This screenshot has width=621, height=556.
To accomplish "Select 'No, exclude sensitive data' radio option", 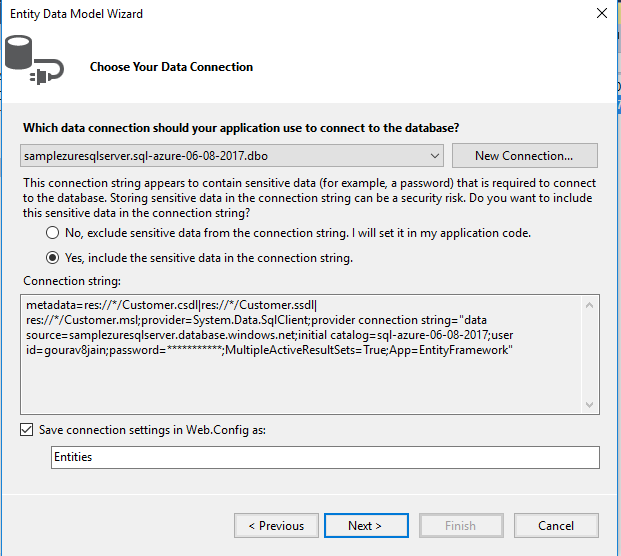I will (53, 232).
